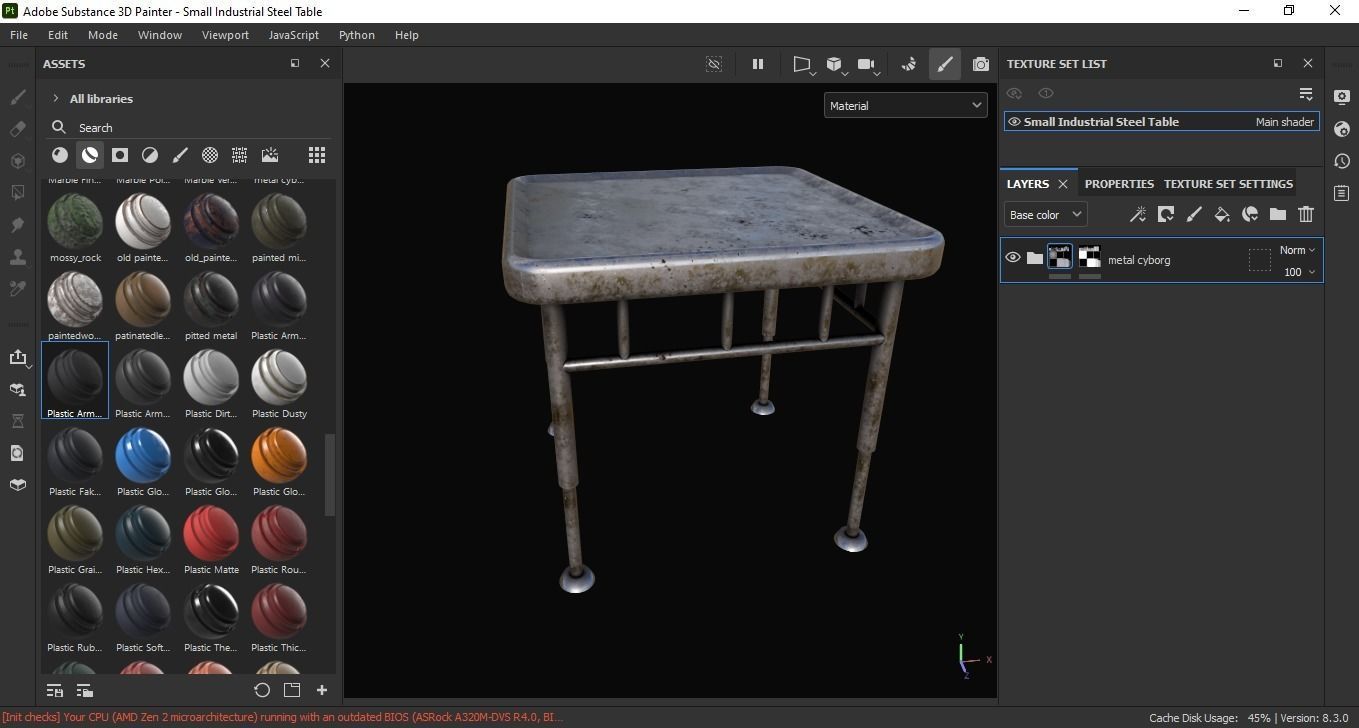The image size is (1359, 728).
Task: Select the Projection tool
Action: click(x=17, y=161)
